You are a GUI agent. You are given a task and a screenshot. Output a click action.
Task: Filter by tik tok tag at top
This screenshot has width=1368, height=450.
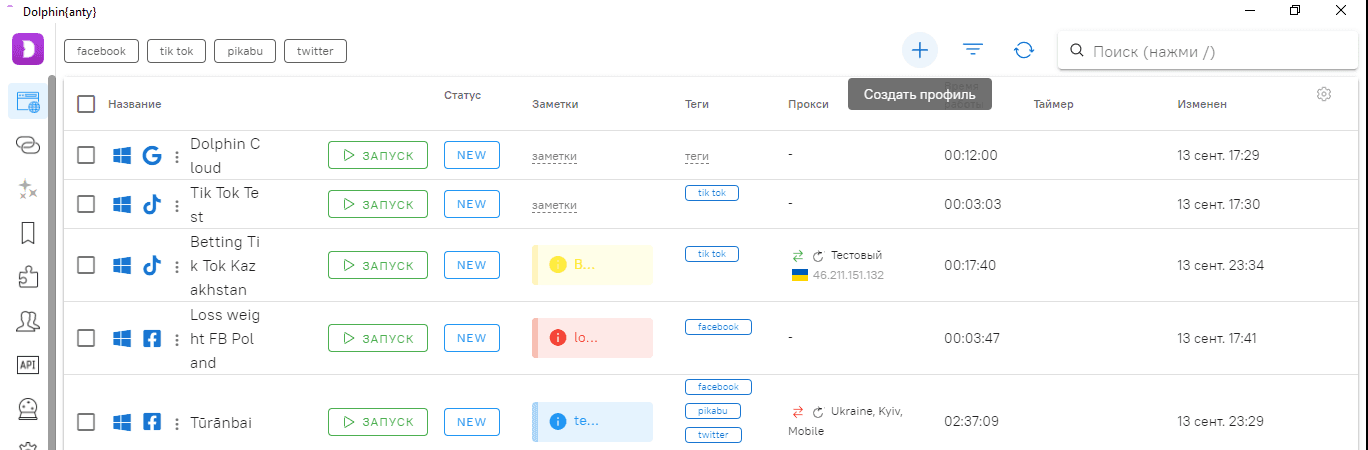176,51
